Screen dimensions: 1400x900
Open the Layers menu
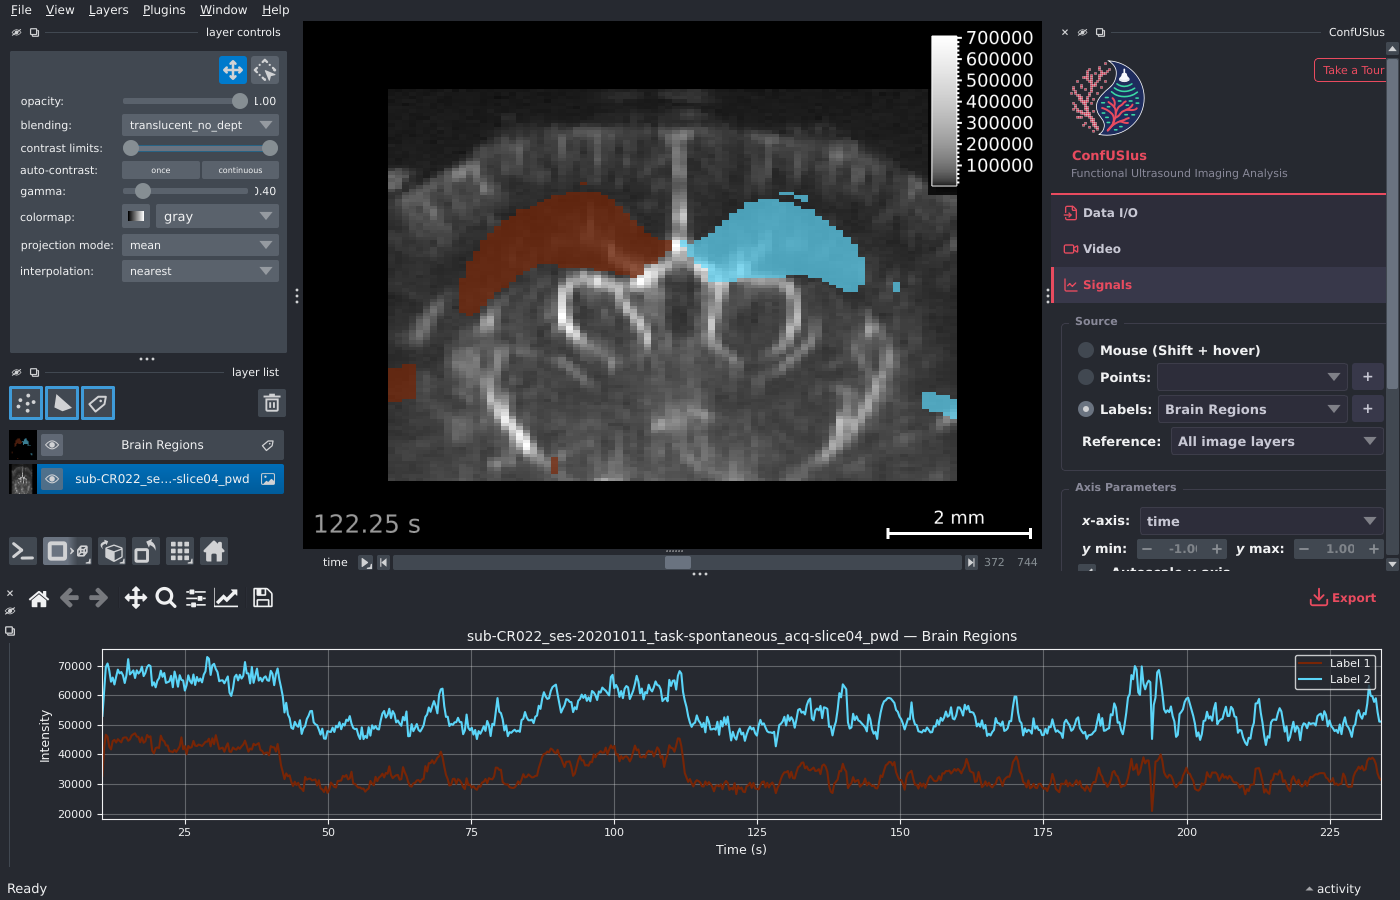[x=108, y=10]
